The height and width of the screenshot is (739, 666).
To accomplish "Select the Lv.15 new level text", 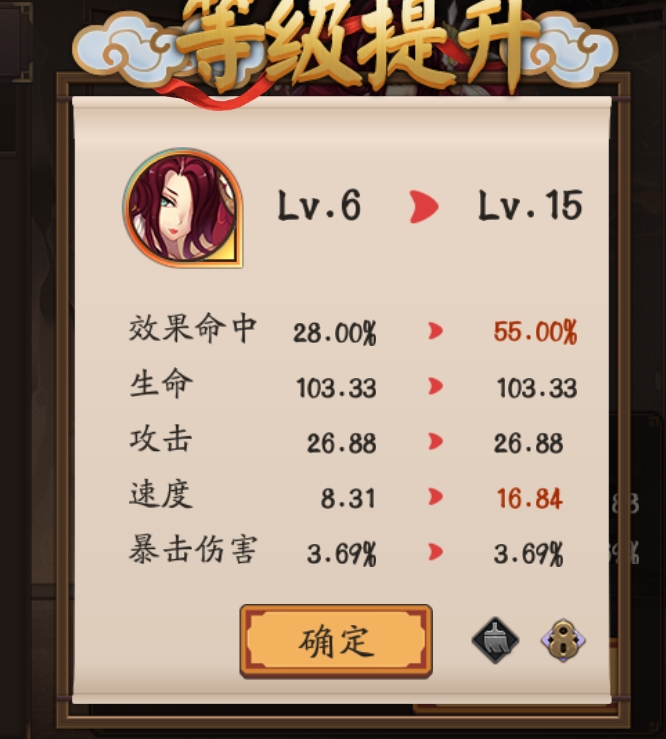I will point(530,205).
